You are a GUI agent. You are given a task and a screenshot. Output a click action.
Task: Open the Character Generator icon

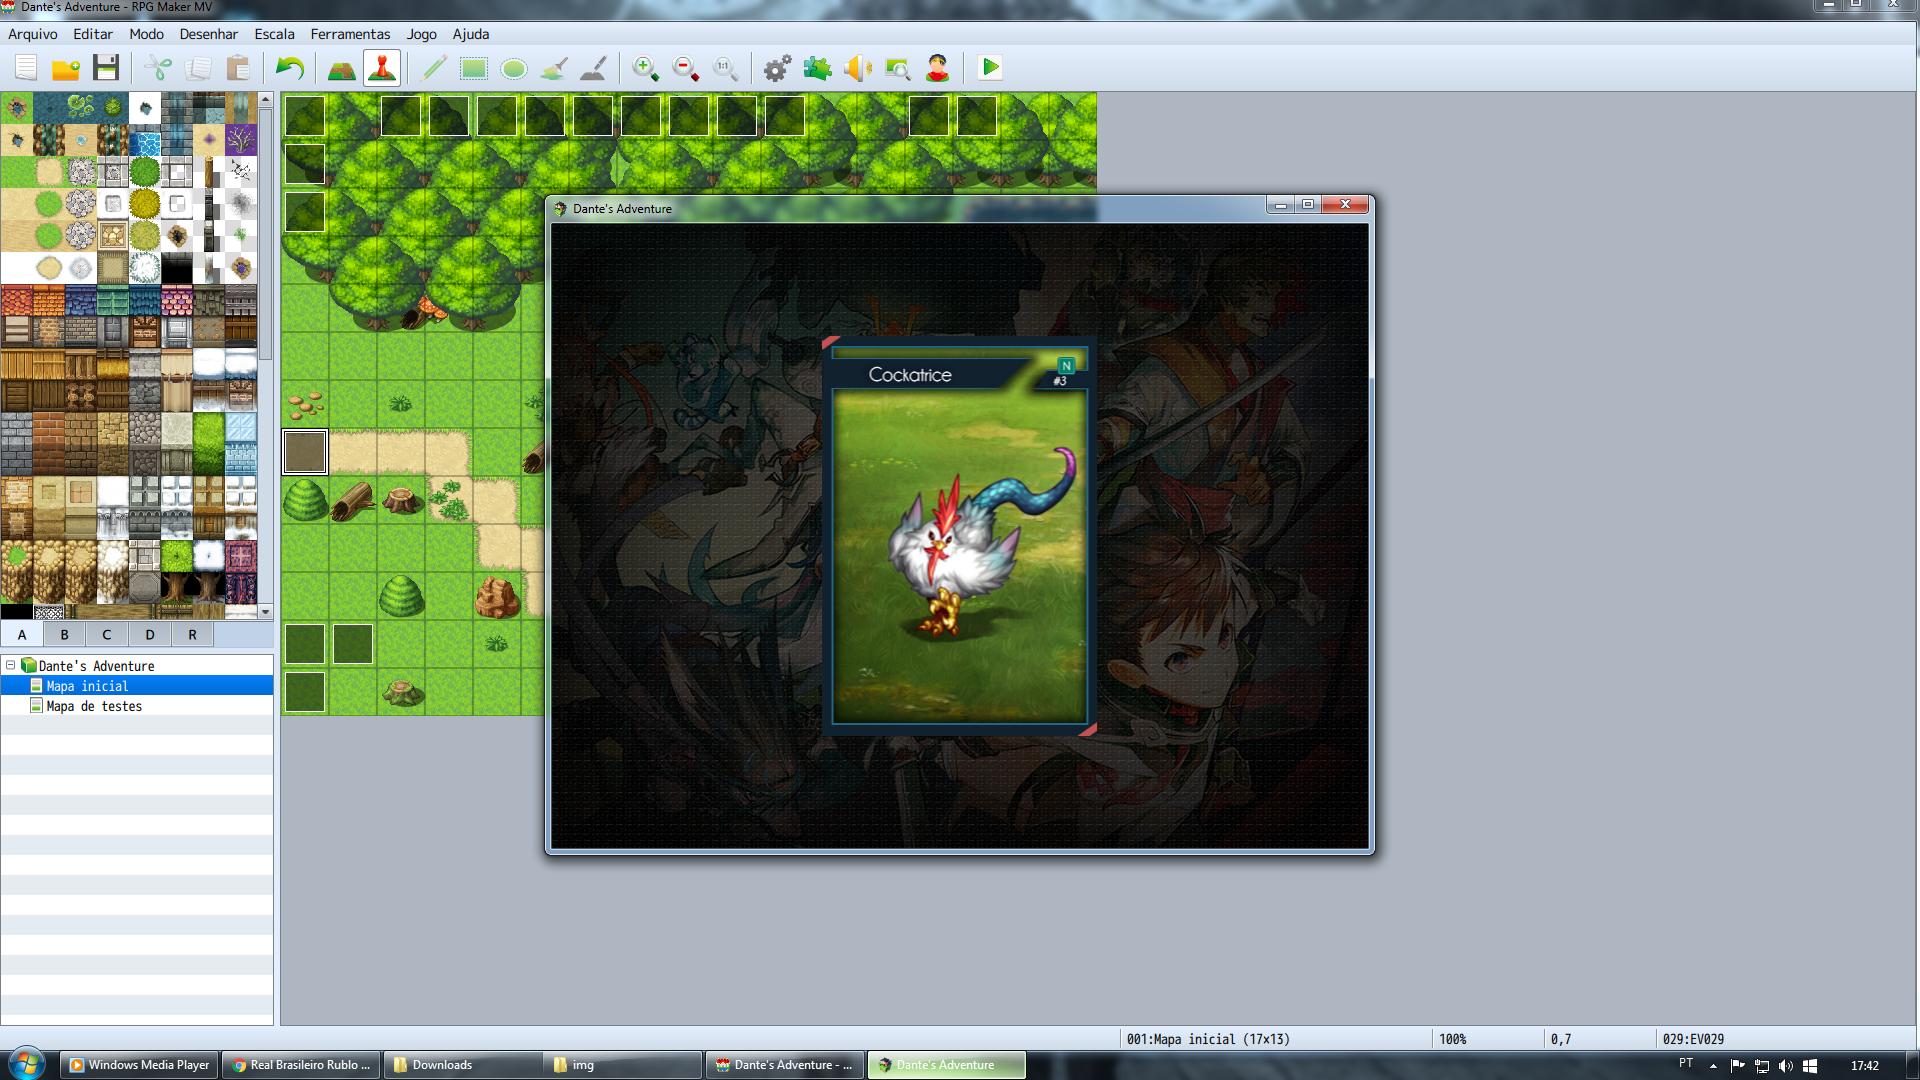pos(938,68)
